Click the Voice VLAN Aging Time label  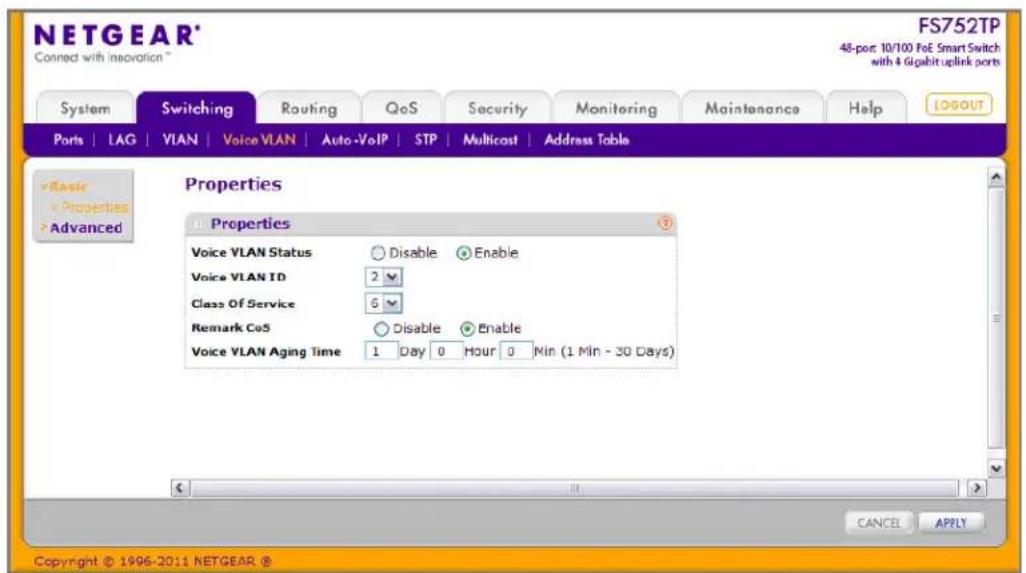(x=266, y=352)
